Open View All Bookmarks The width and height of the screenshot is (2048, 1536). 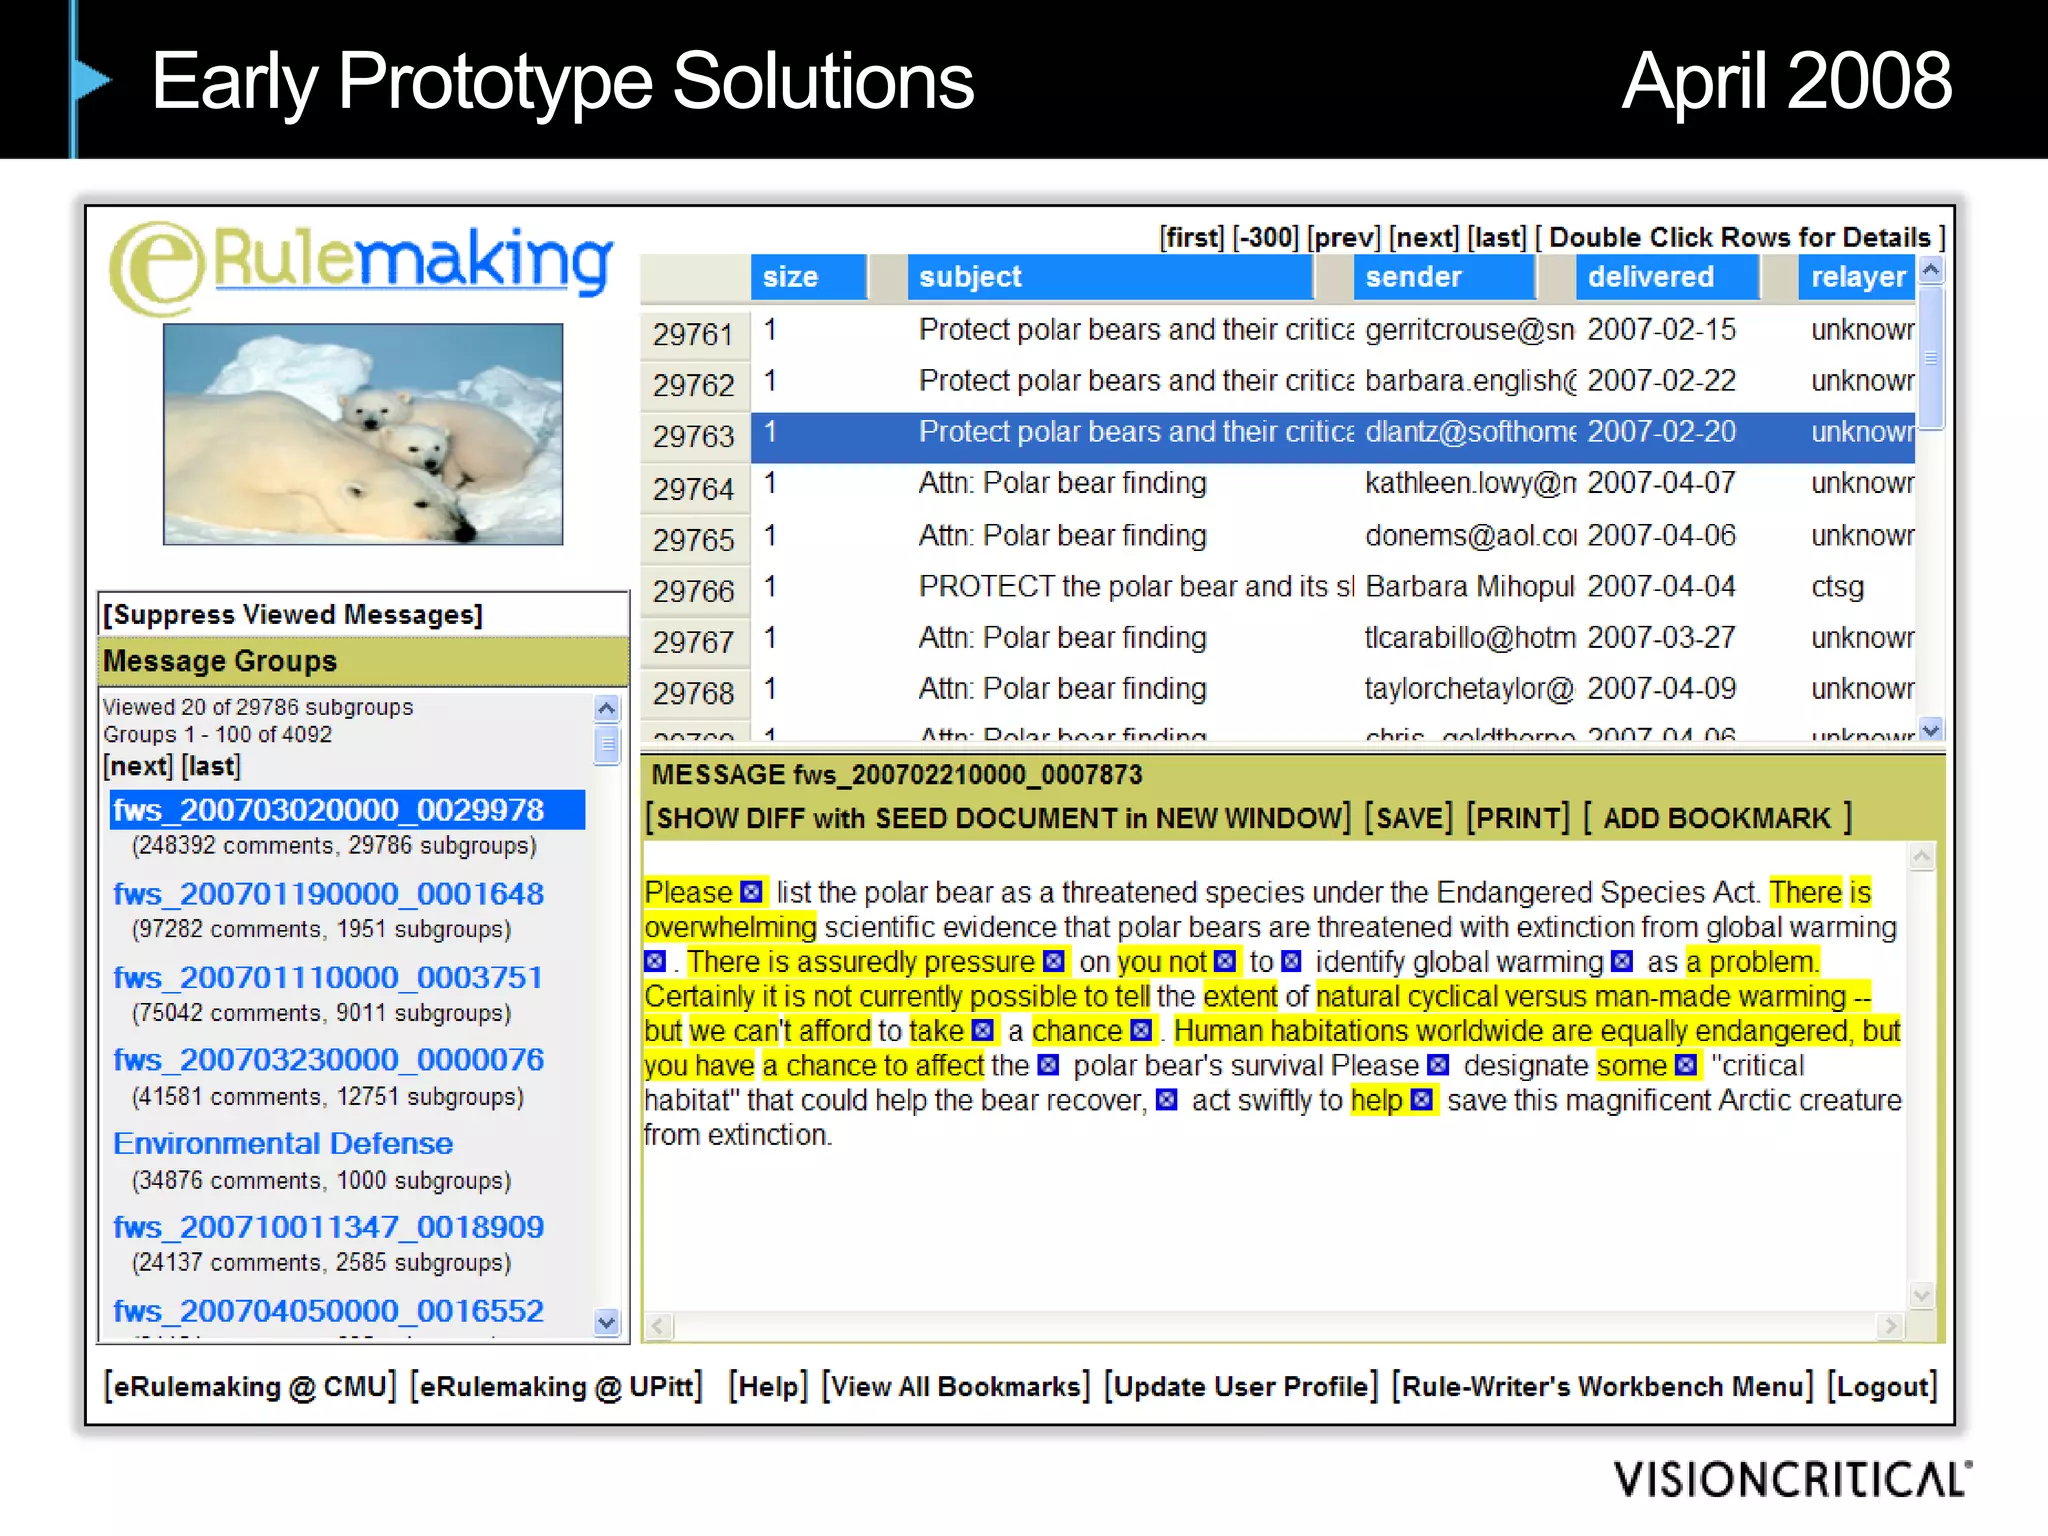(x=956, y=1386)
